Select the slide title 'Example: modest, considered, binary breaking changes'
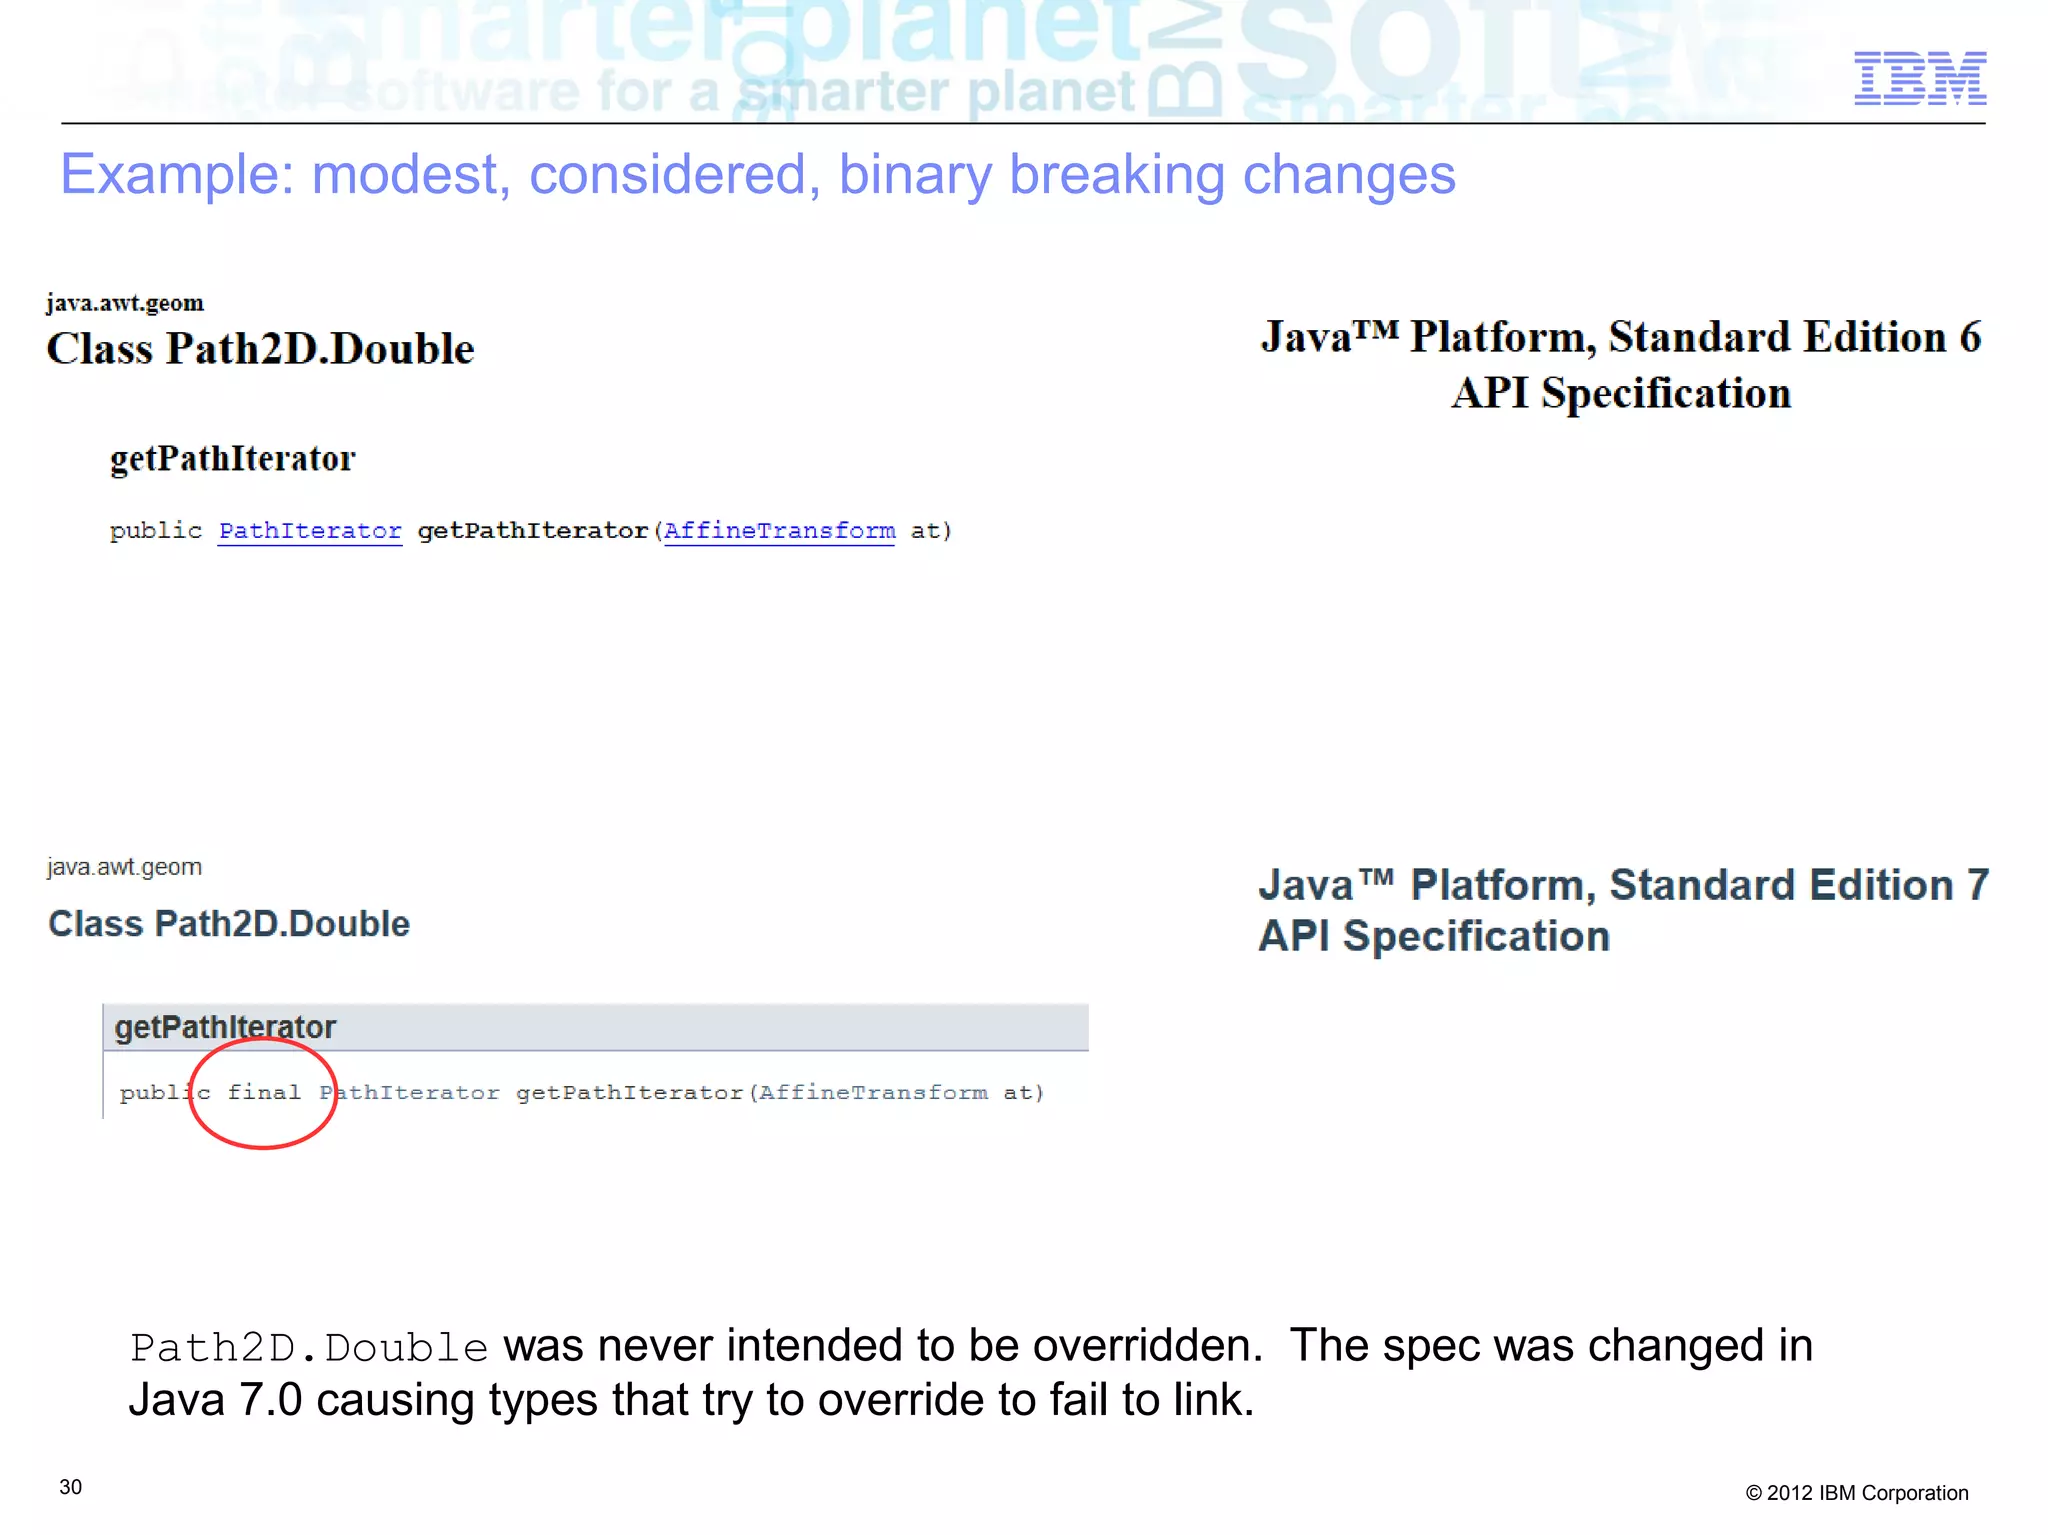 (x=757, y=174)
